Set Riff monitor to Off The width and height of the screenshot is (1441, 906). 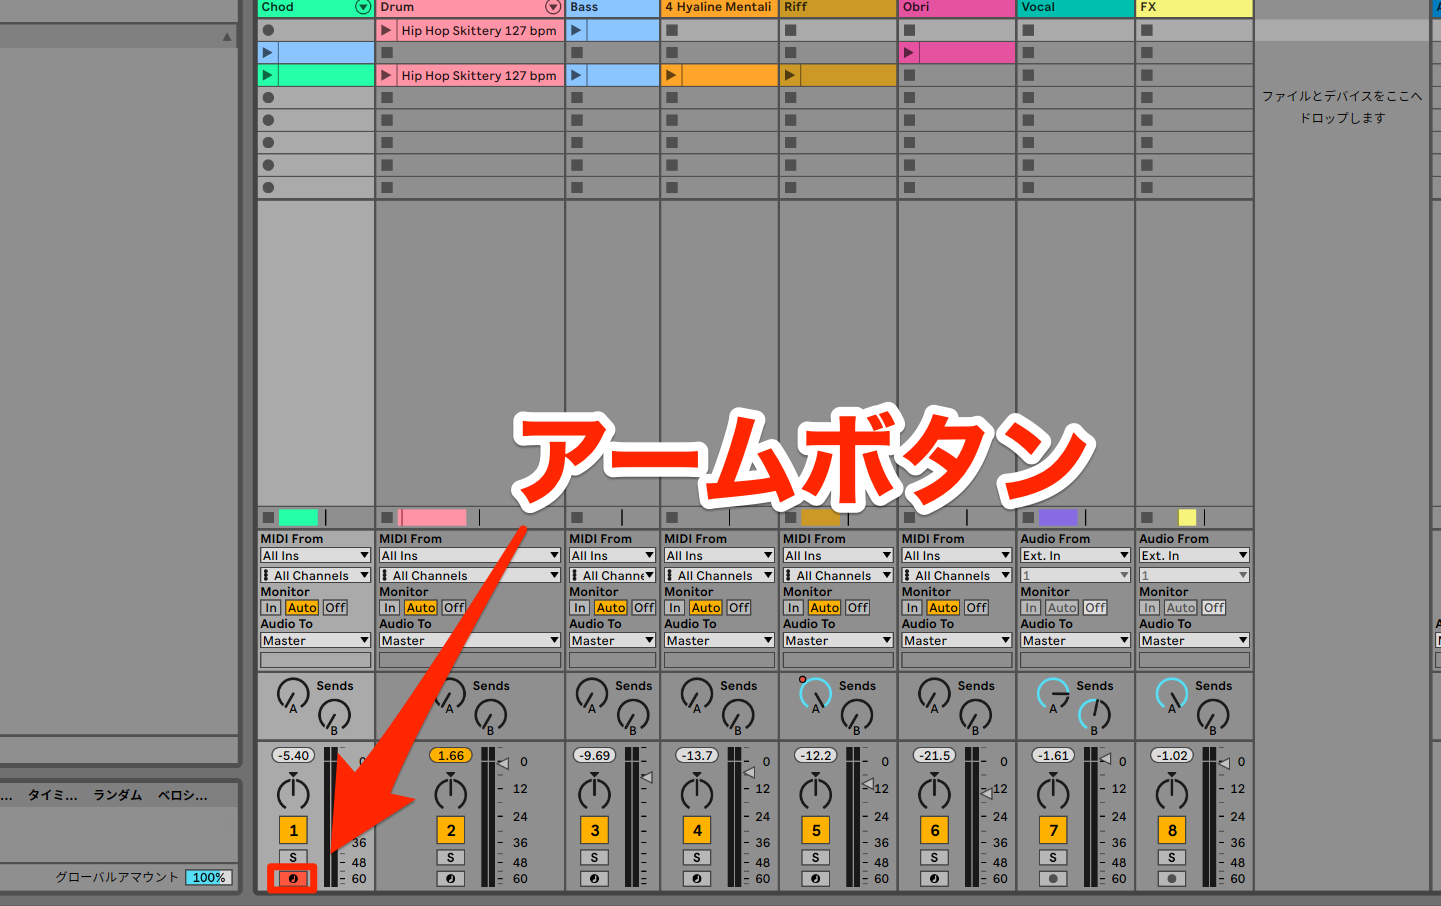pos(858,608)
